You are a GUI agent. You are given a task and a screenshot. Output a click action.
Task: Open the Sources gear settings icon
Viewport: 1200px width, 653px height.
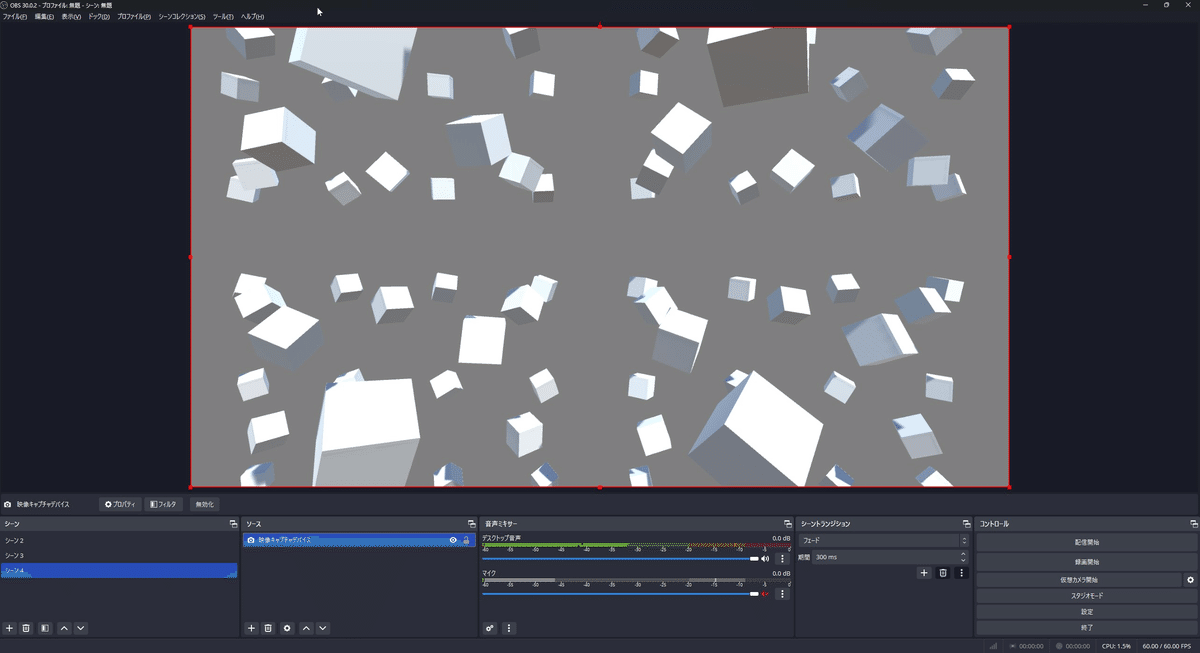(x=287, y=628)
